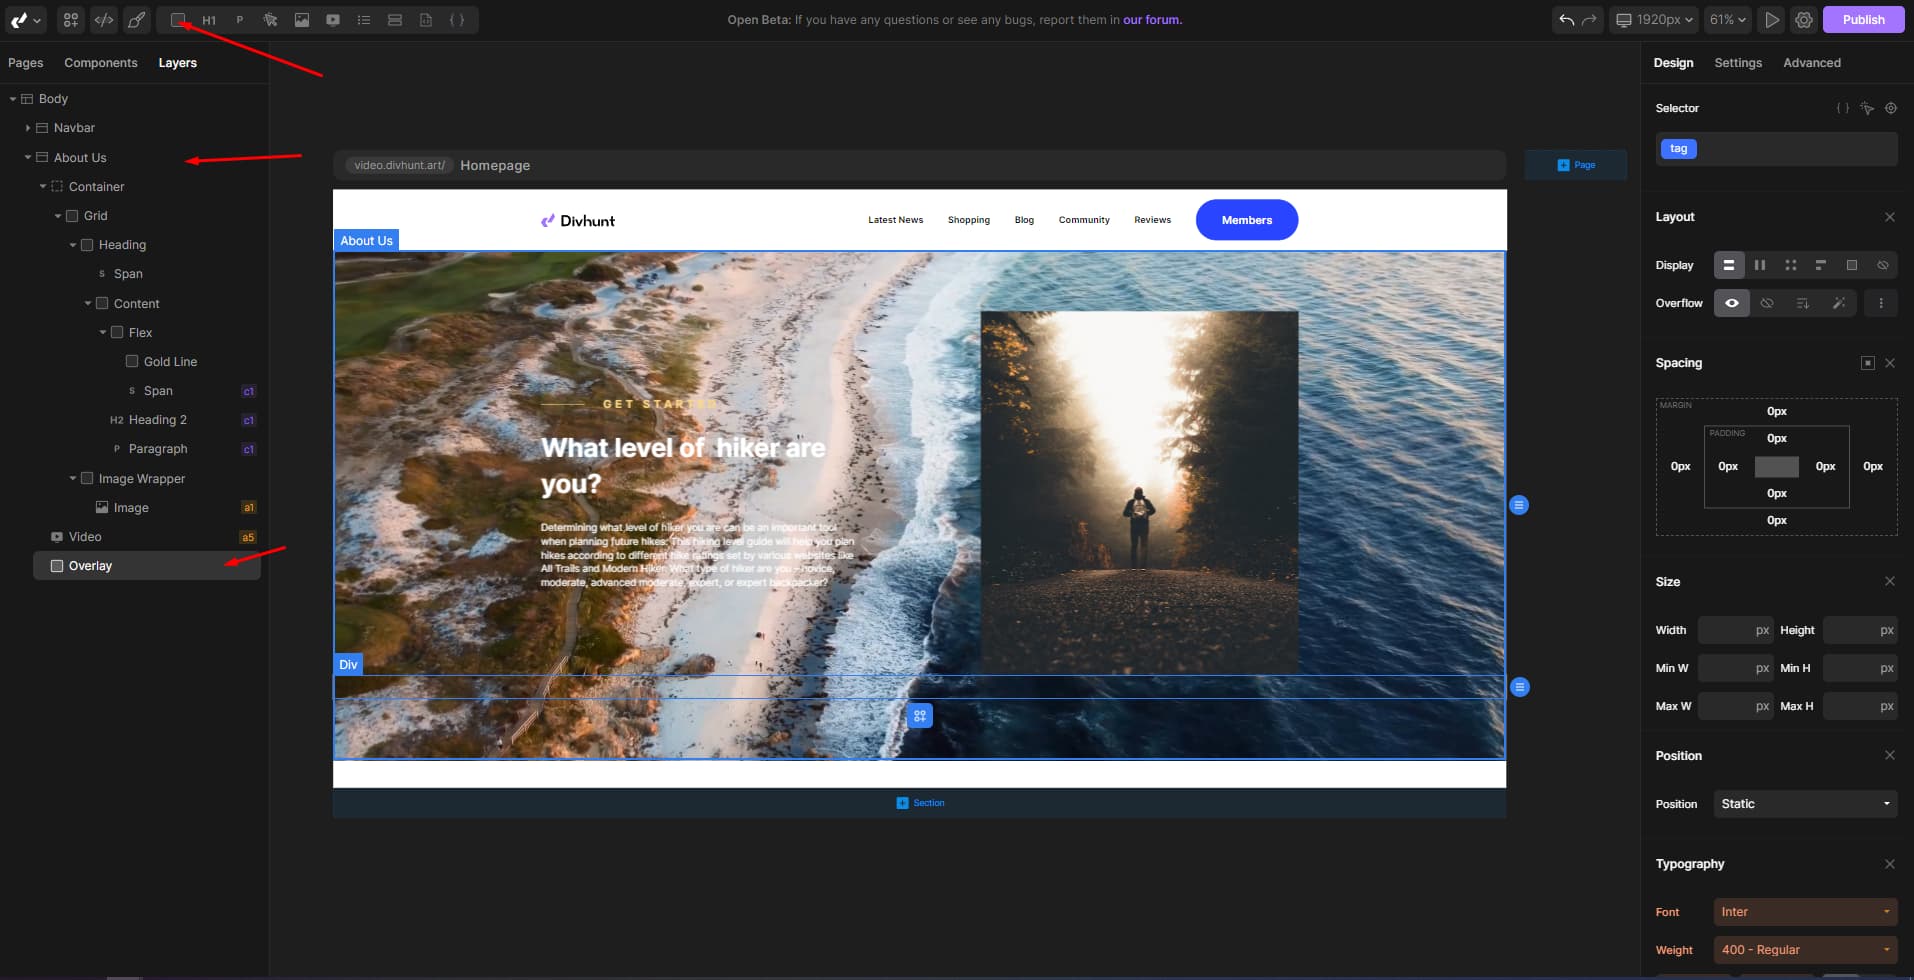Screen dimensions: 1914x980
Task: Redo the last action
Action: [1590, 19]
